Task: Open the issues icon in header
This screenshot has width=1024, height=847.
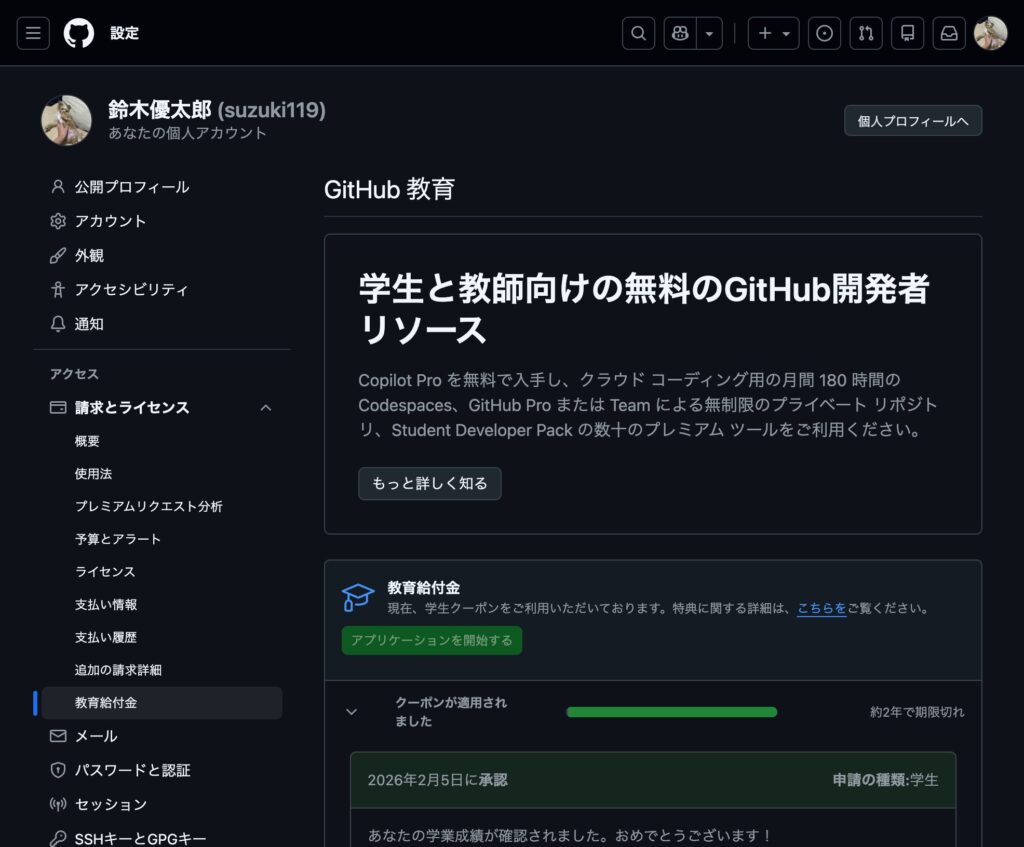Action: coord(824,33)
